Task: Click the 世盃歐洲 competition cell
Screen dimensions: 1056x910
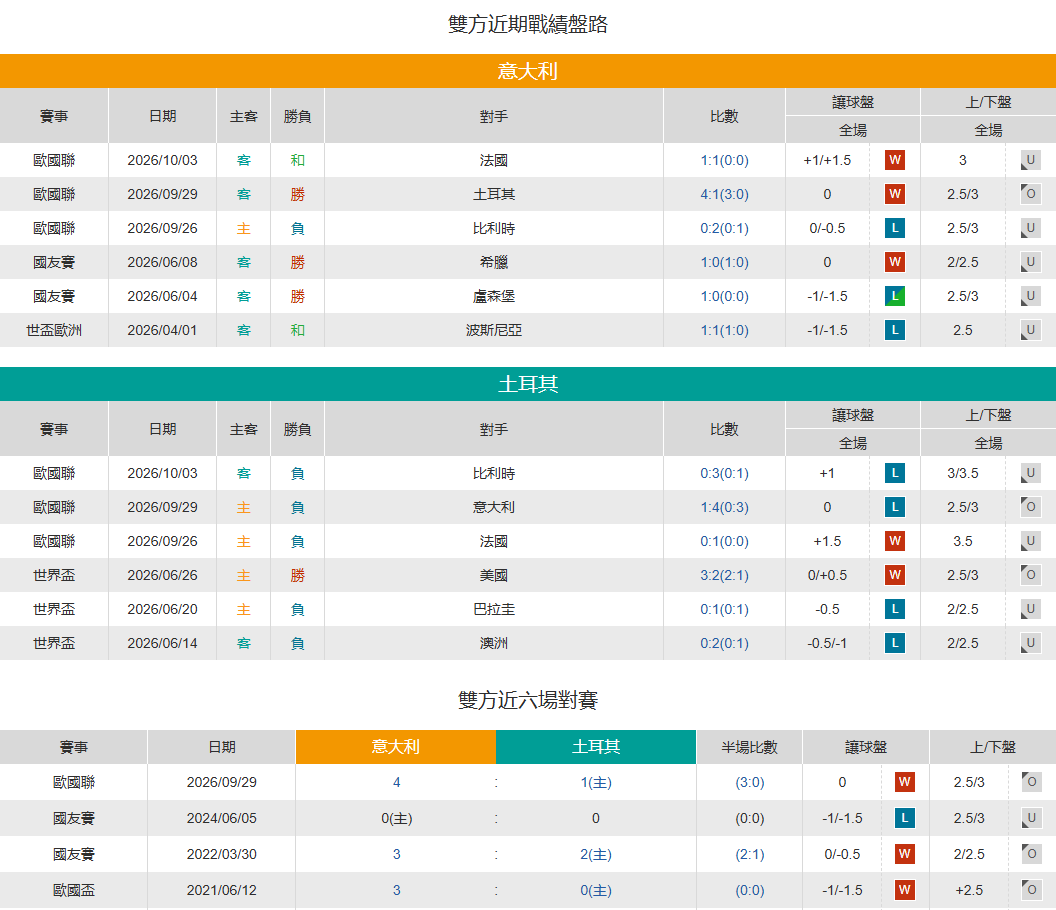Action: 54,330
